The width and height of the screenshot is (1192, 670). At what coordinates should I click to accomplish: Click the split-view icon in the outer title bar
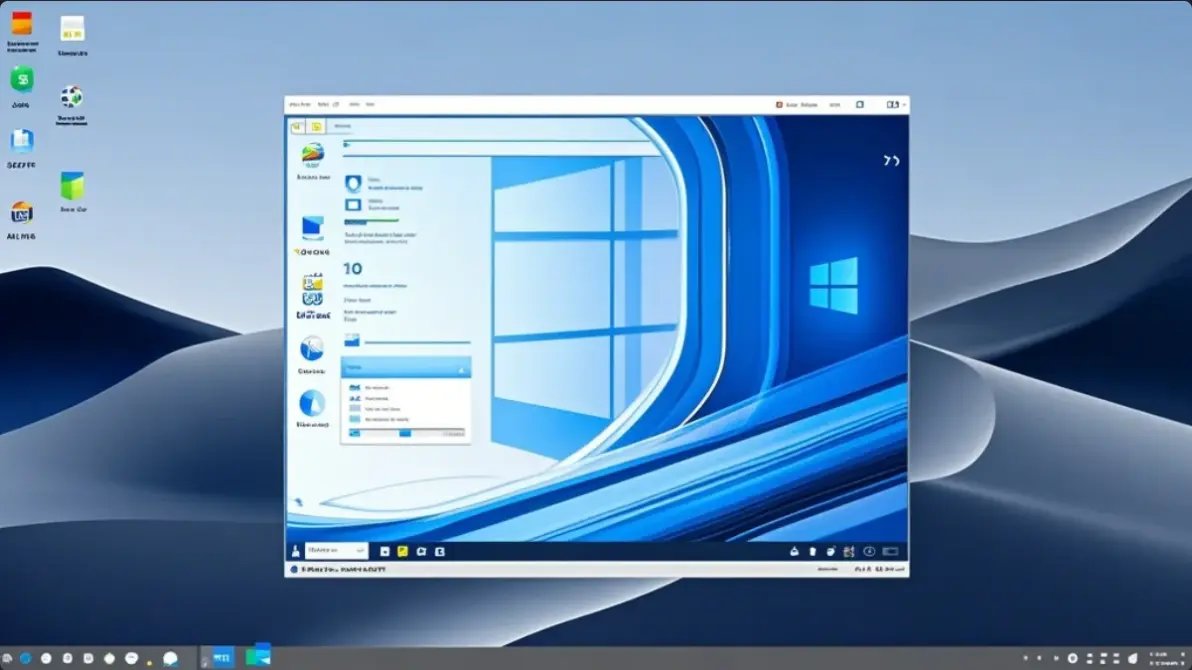(892, 105)
